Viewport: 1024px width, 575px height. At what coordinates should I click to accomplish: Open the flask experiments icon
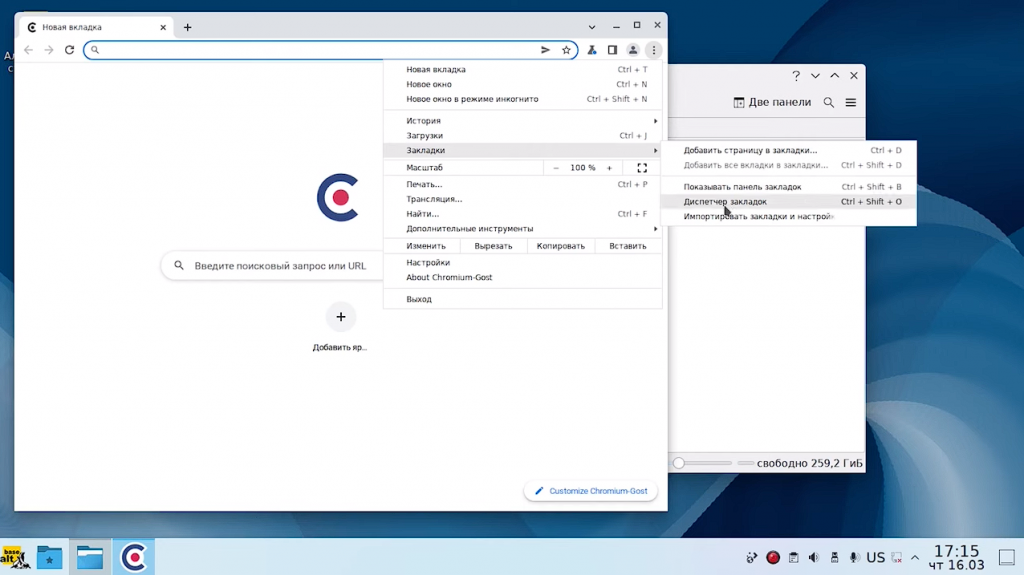pos(592,50)
